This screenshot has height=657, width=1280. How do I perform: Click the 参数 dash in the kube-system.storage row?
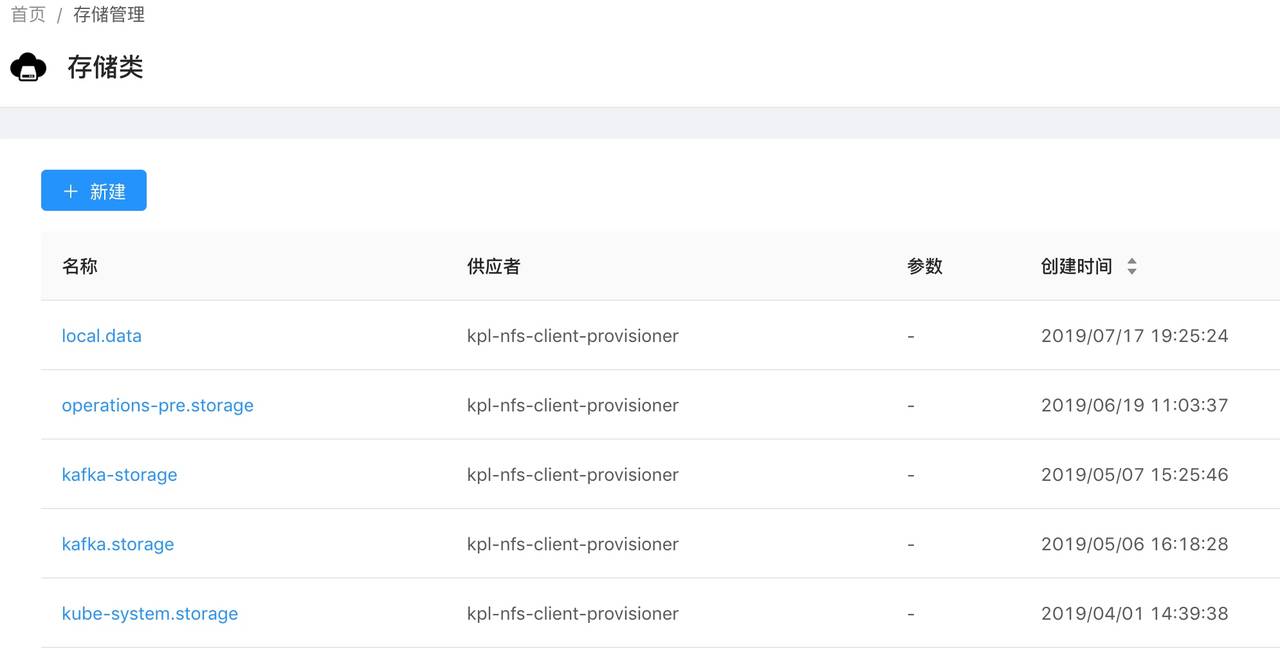(x=911, y=614)
